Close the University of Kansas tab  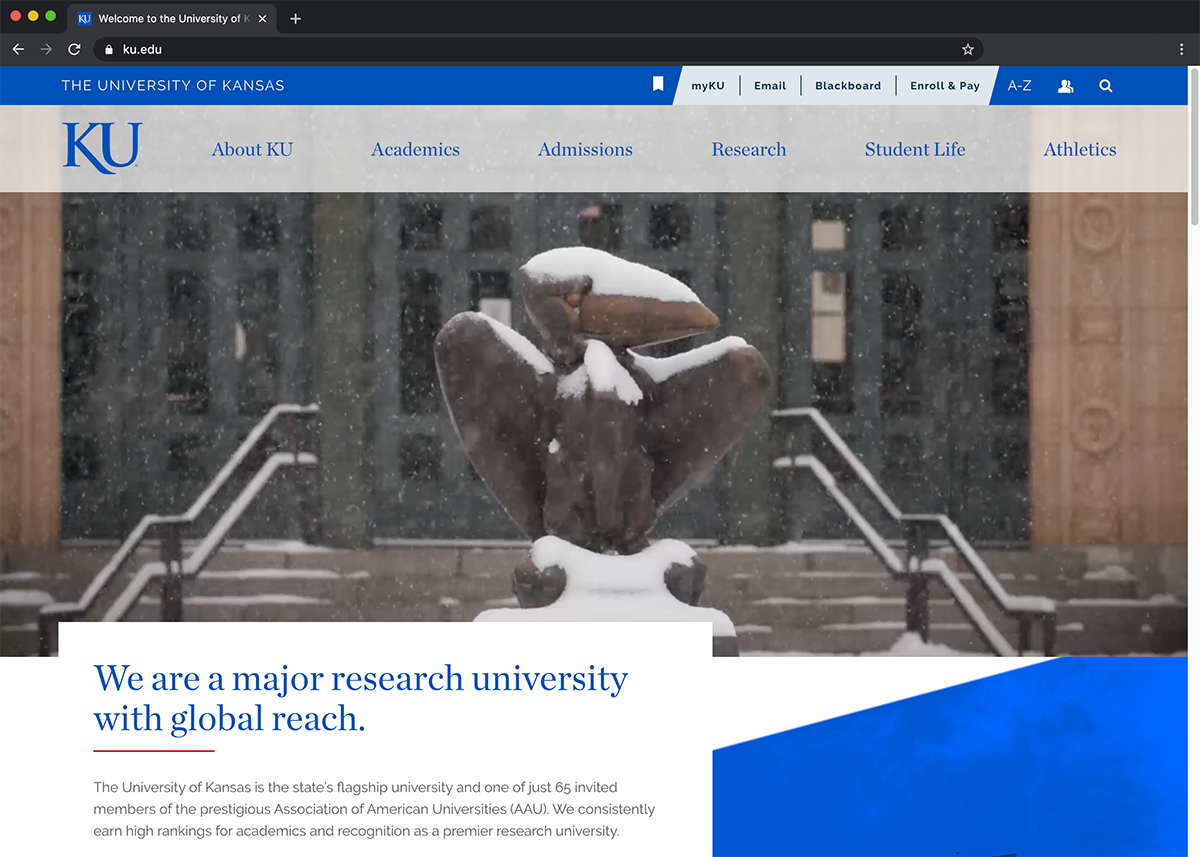pyautogui.click(x=262, y=19)
